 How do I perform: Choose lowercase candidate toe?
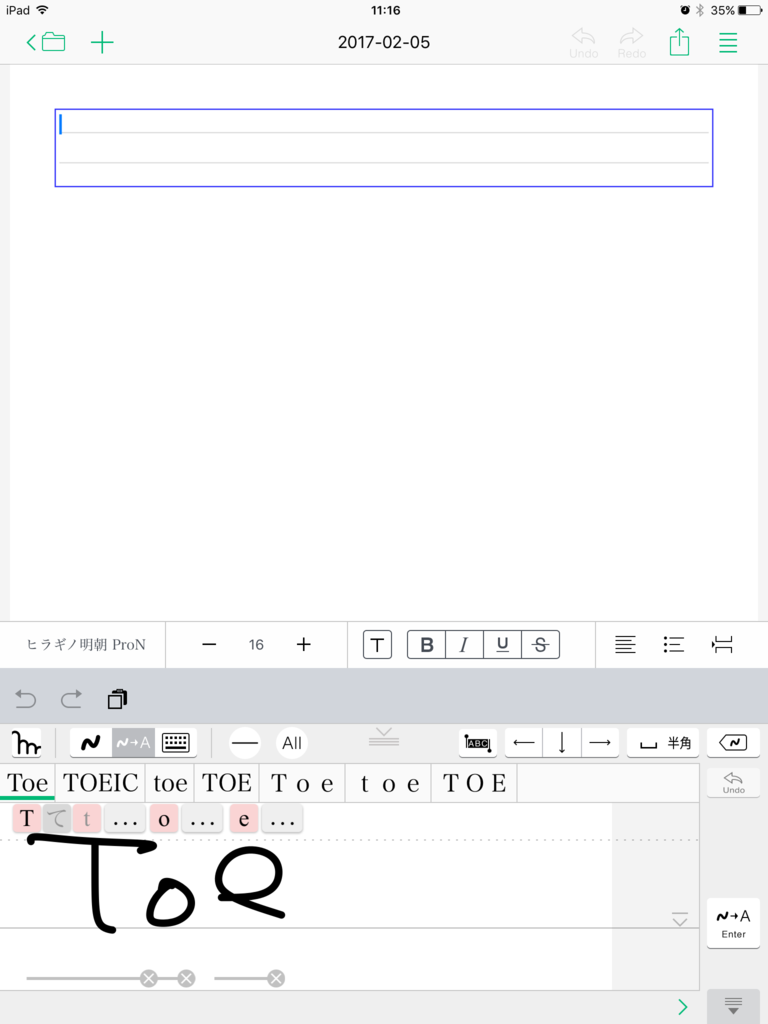(x=170, y=782)
